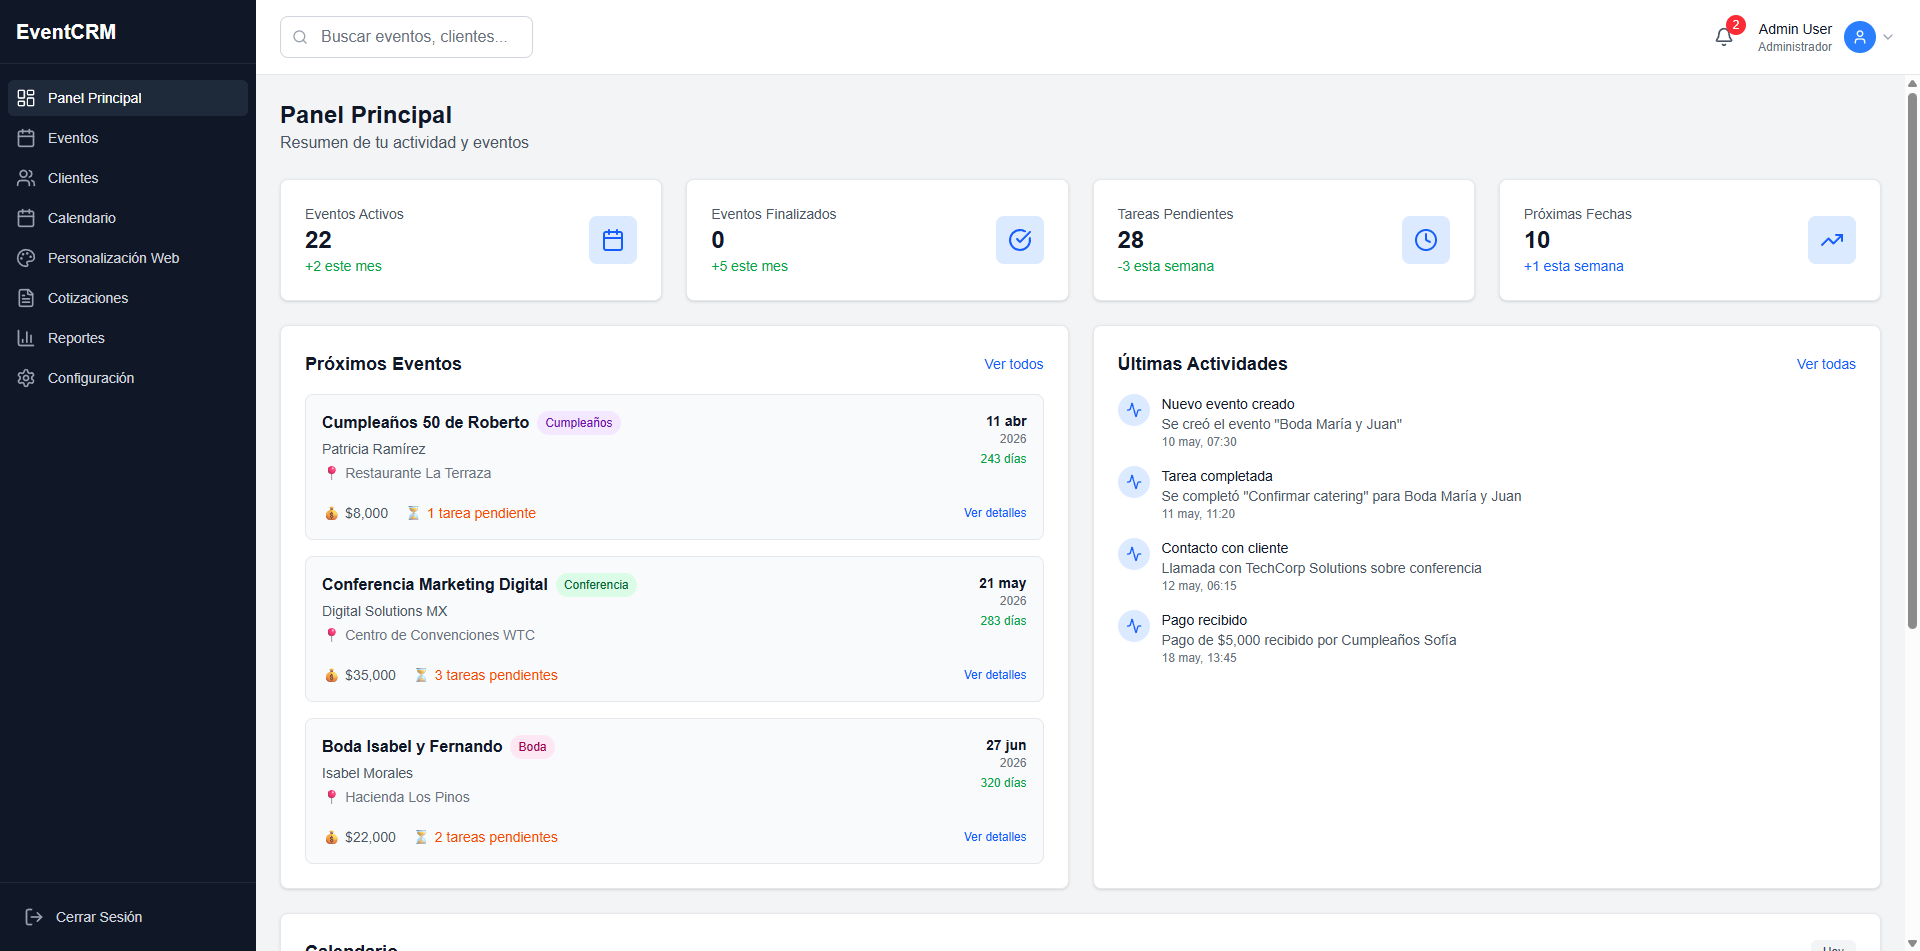This screenshot has height=951, width=1920.
Task: Click Ver todas in Últimas Actividades
Action: (x=1825, y=364)
